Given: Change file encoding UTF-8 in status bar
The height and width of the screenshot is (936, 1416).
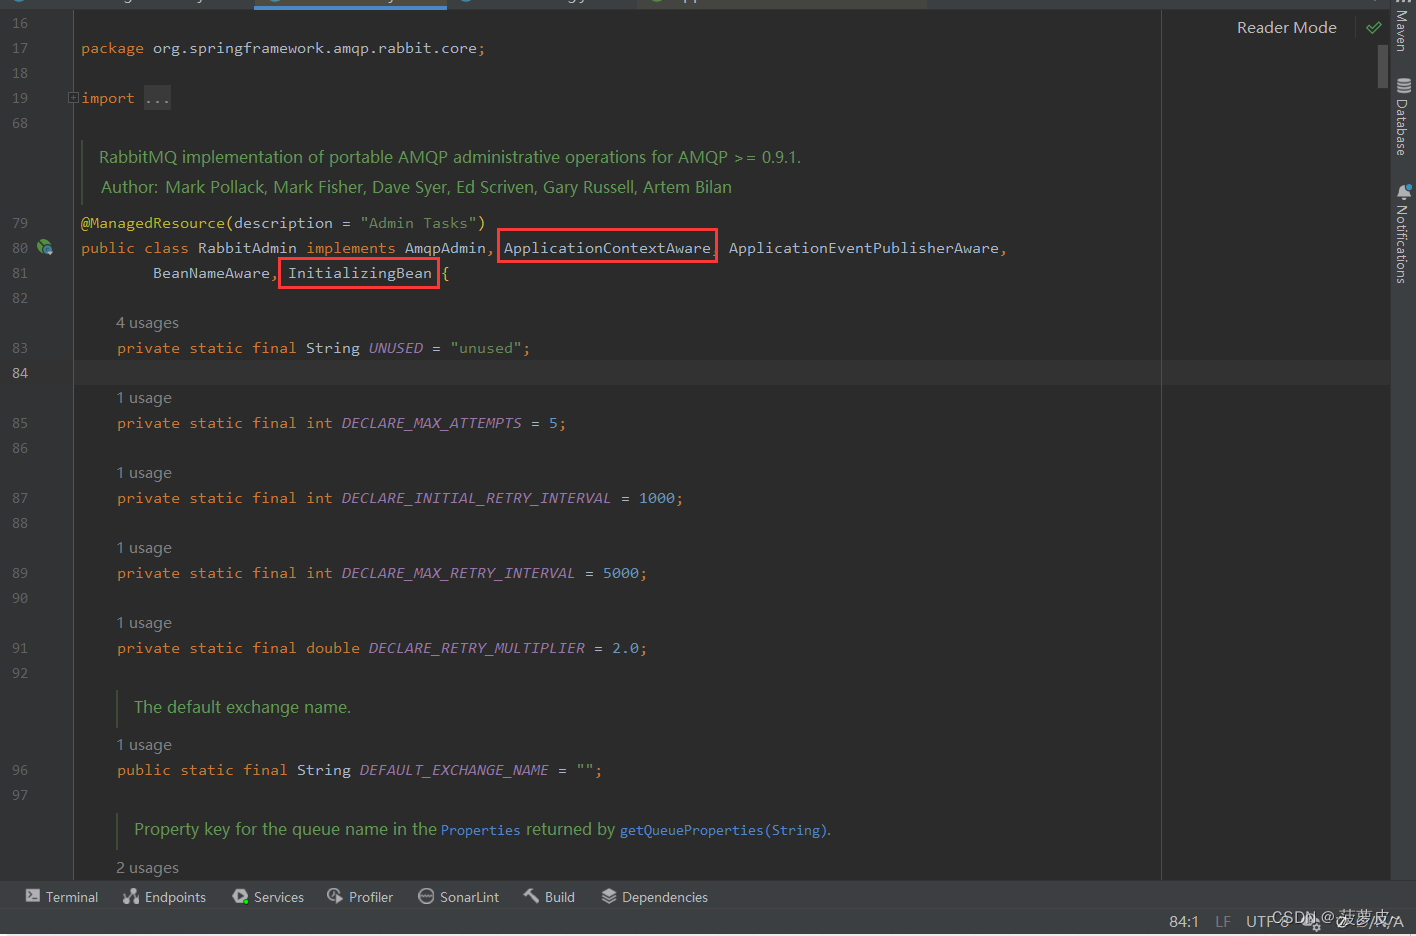Looking at the screenshot, I should tap(1267, 921).
